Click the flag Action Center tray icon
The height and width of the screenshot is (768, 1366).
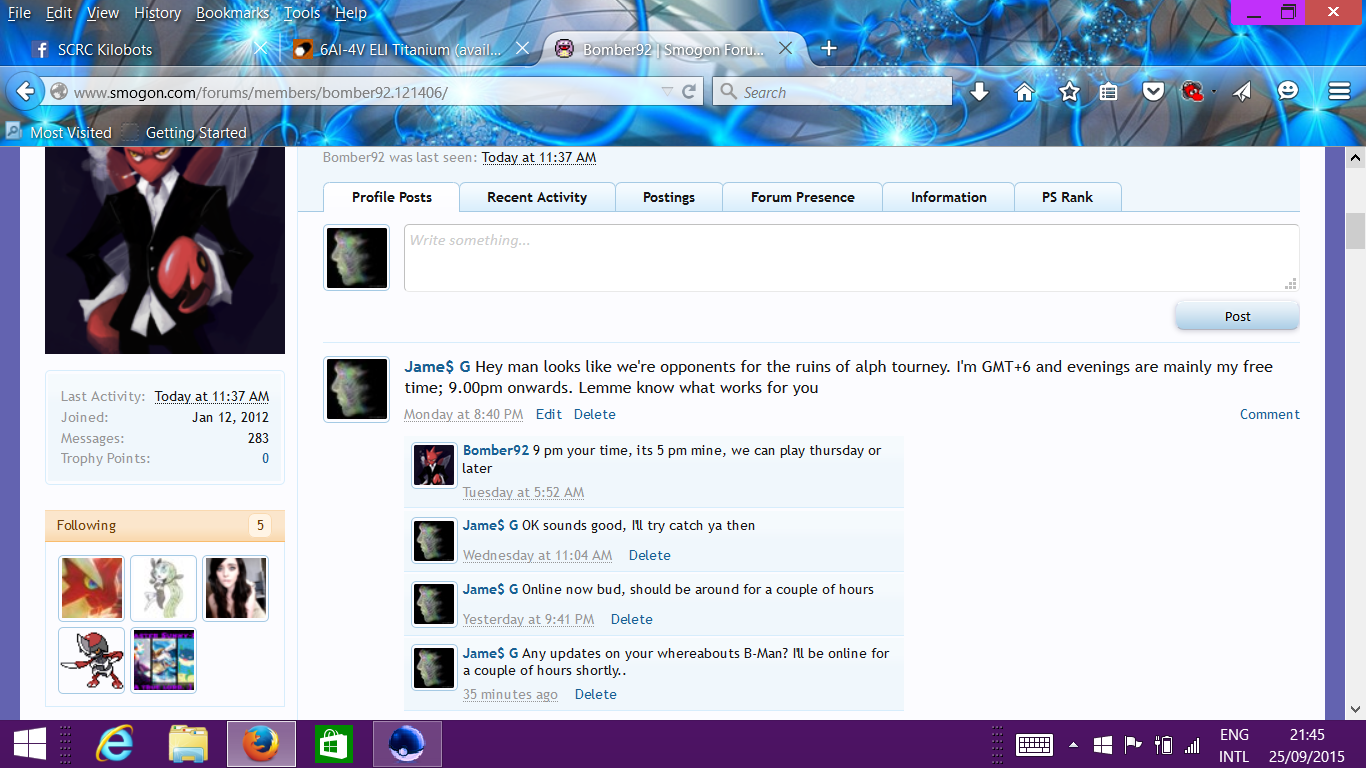tap(1133, 745)
